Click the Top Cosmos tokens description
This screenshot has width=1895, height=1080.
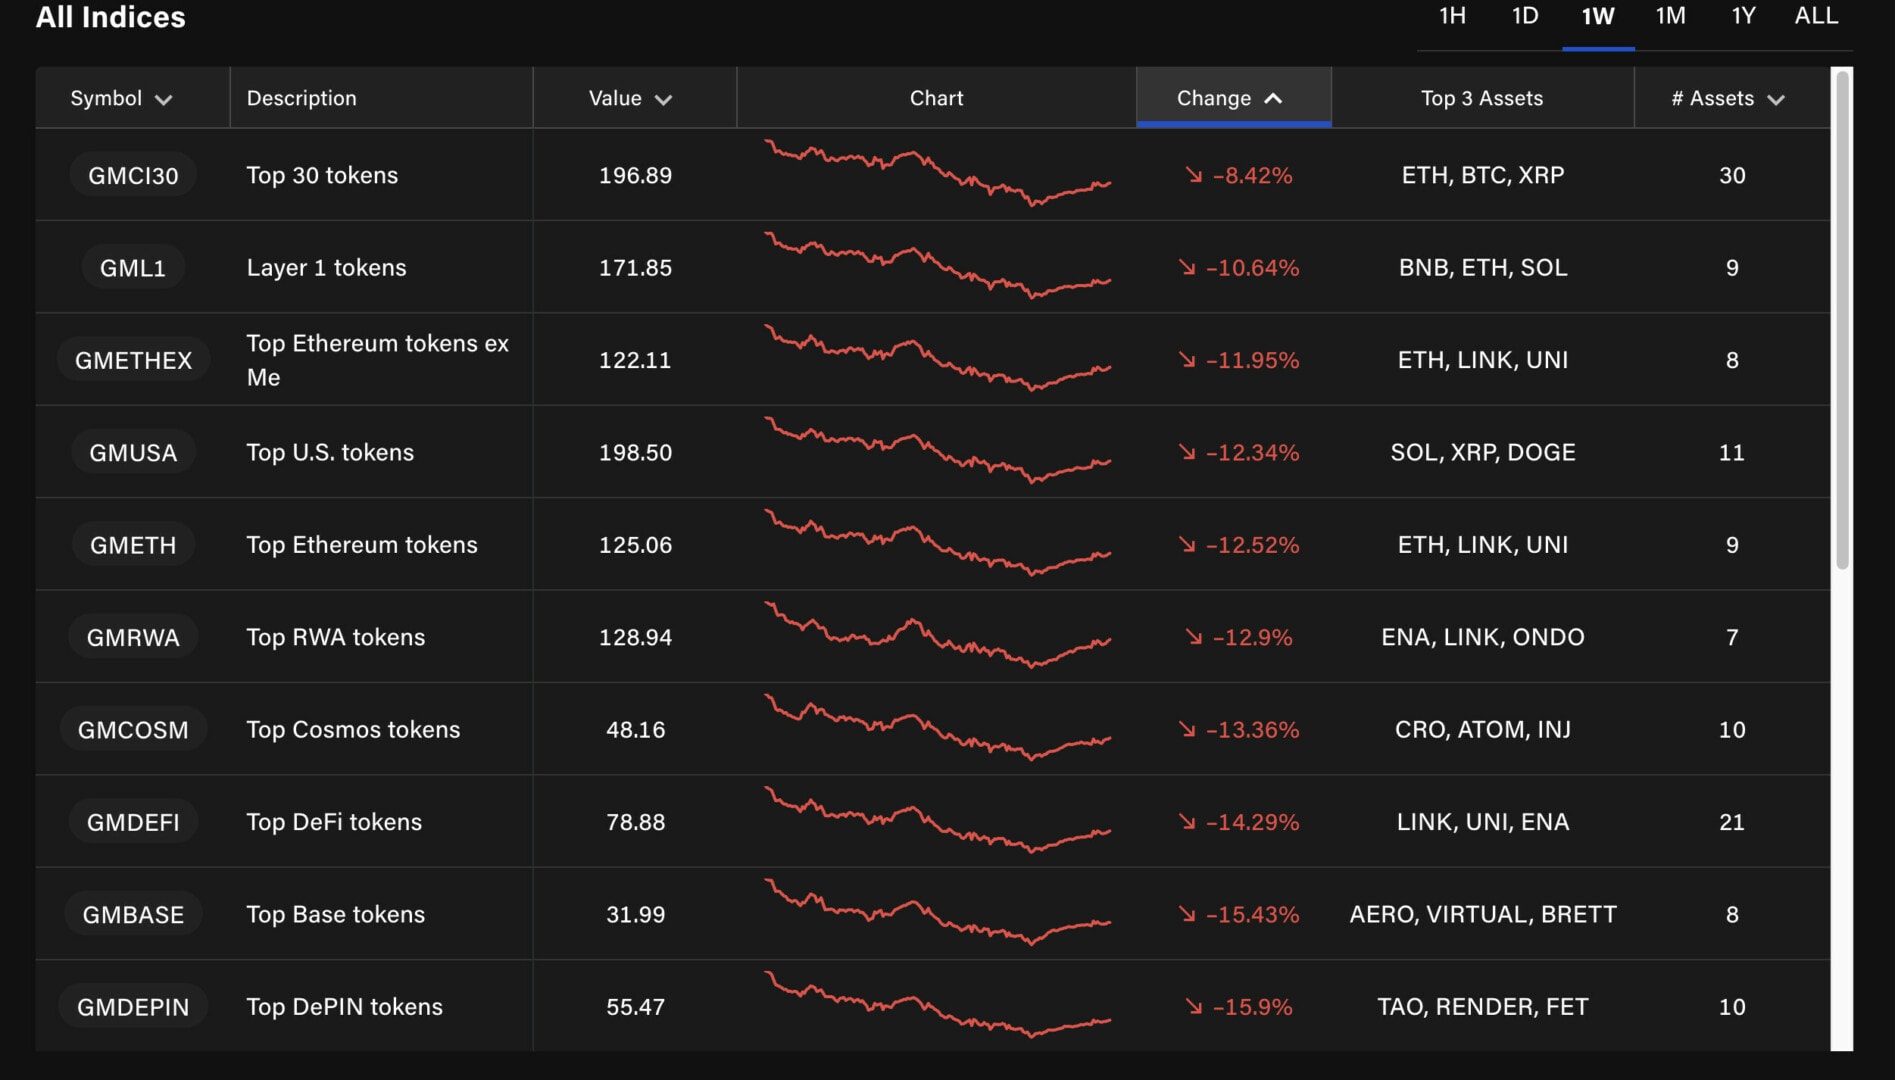pyautogui.click(x=353, y=730)
